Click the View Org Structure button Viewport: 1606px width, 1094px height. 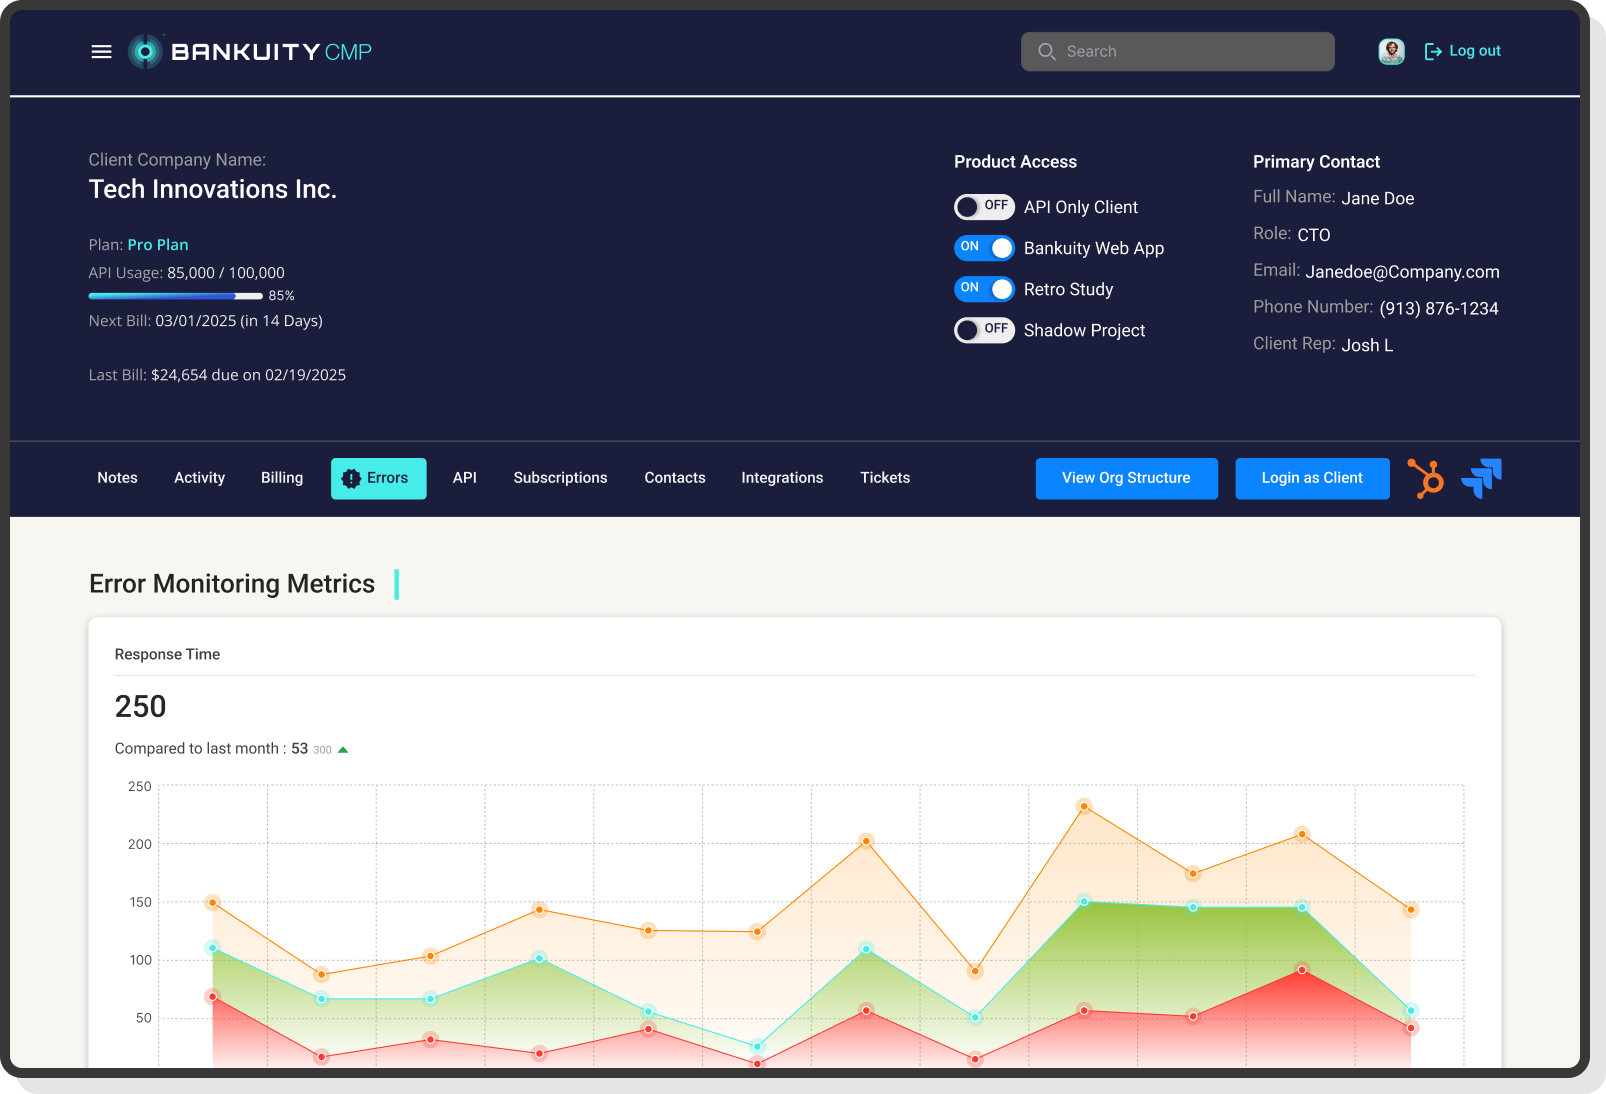tap(1126, 478)
